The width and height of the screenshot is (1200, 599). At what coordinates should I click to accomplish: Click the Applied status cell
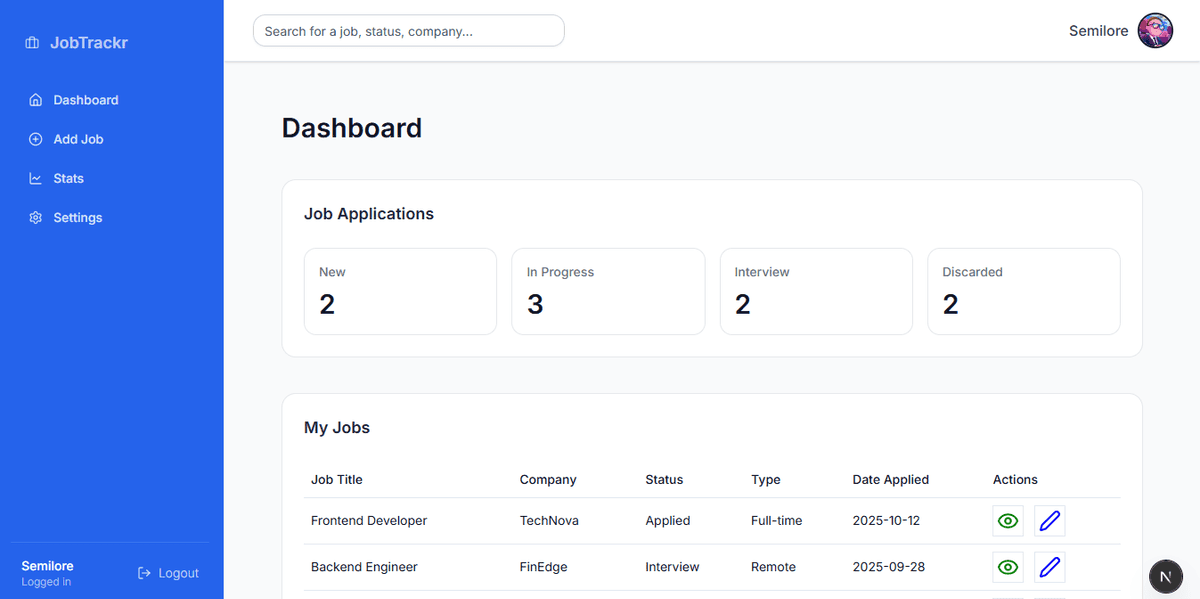[668, 521]
